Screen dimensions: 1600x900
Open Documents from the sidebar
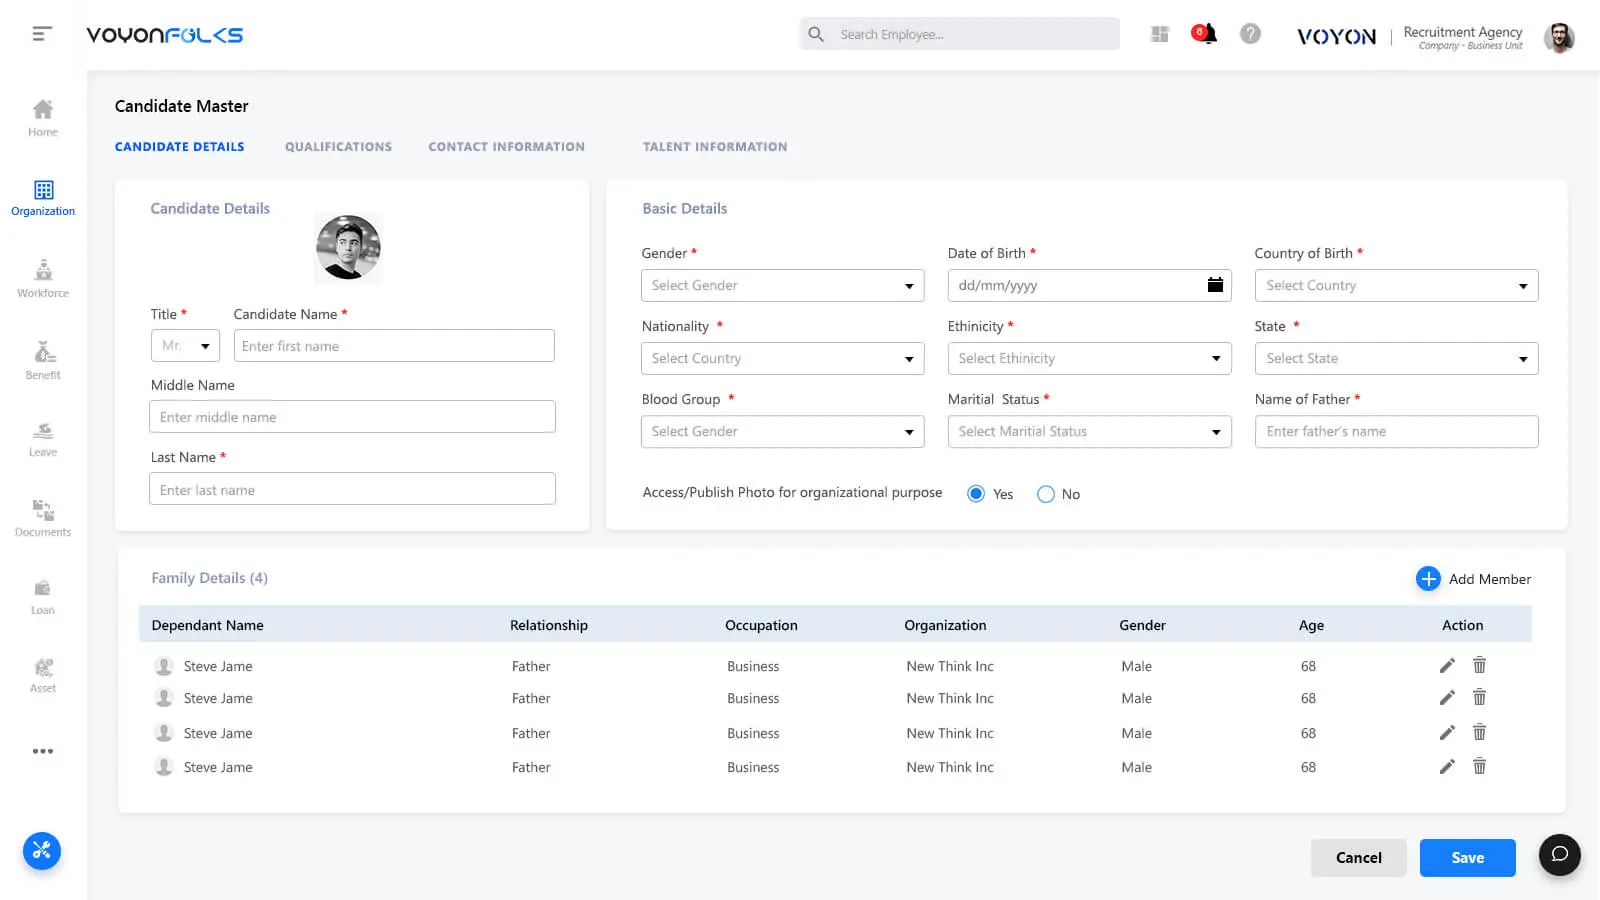tap(43, 518)
